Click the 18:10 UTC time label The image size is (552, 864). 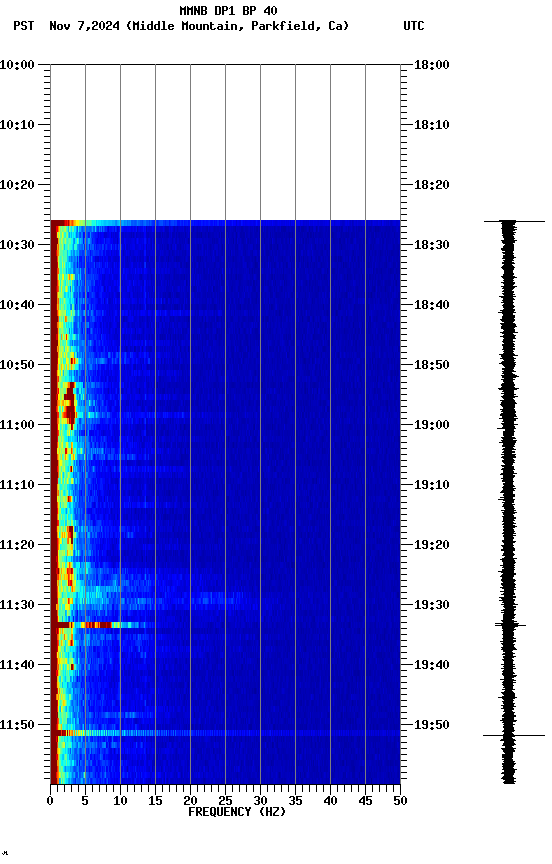pos(432,125)
